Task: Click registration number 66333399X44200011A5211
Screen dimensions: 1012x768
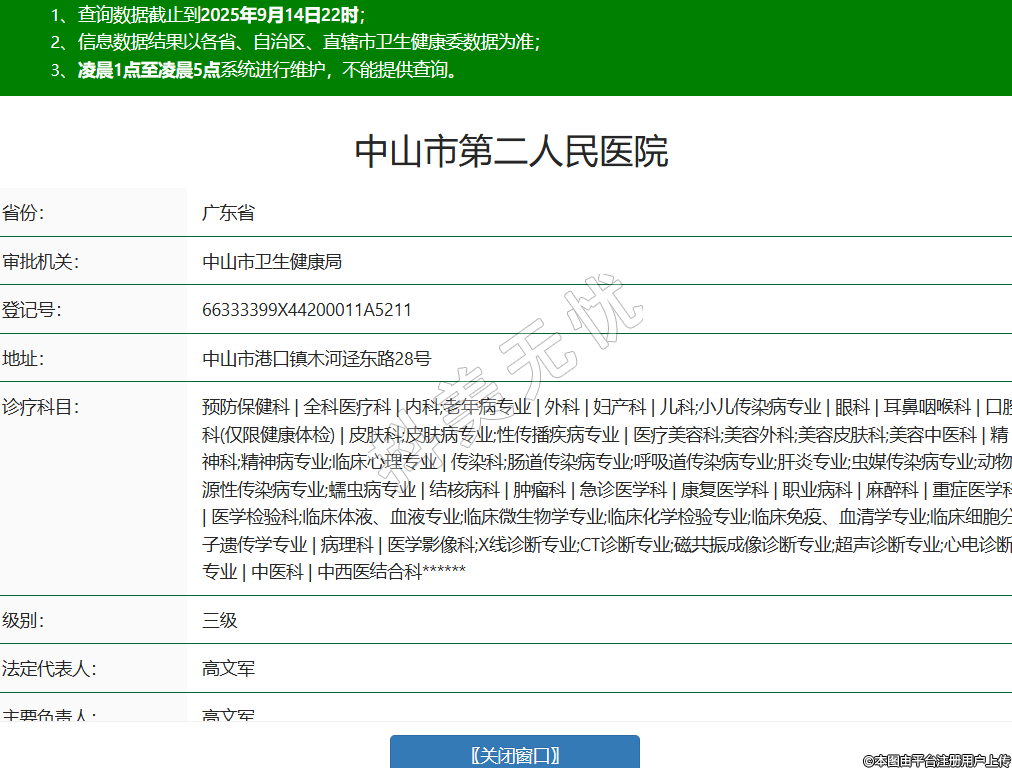Action: (x=306, y=310)
